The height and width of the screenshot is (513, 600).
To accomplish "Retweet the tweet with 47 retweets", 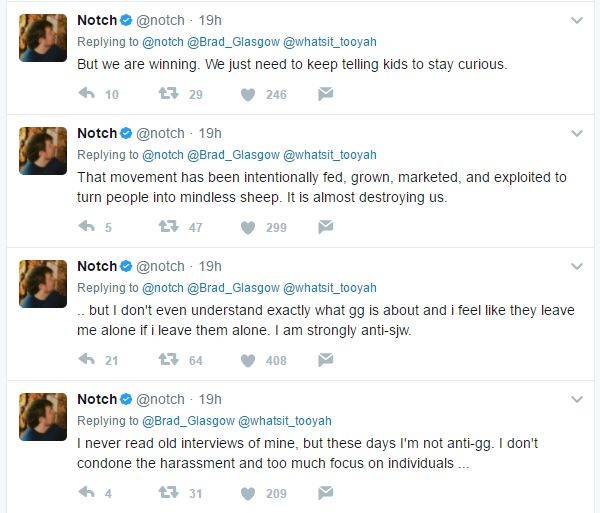I will click(x=169, y=227).
